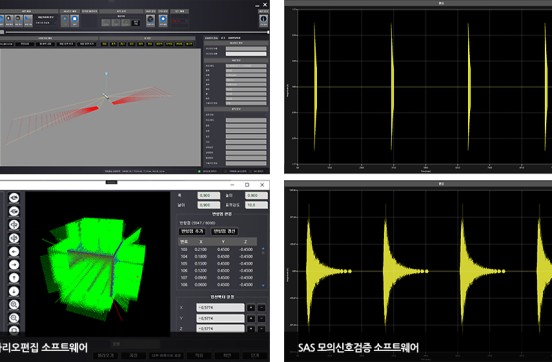Decrease the Y normal vector value
This screenshot has height=362, width=552.
click(x=261, y=319)
